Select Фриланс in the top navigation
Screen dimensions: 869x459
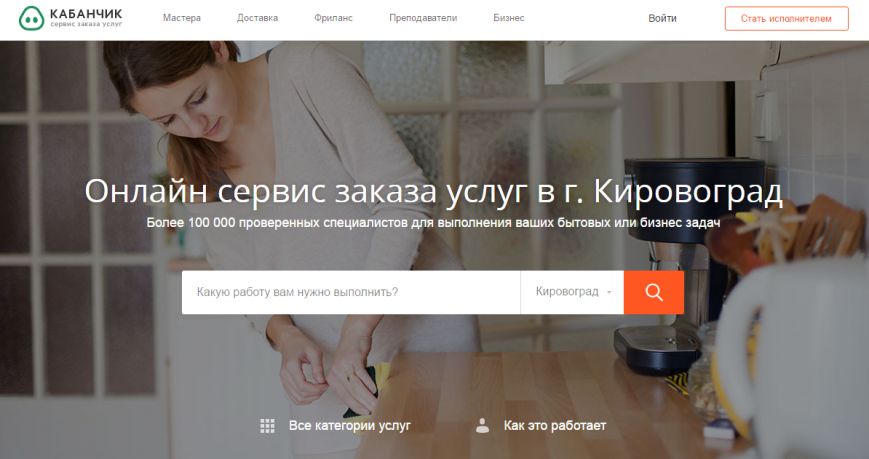coord(333,18)
